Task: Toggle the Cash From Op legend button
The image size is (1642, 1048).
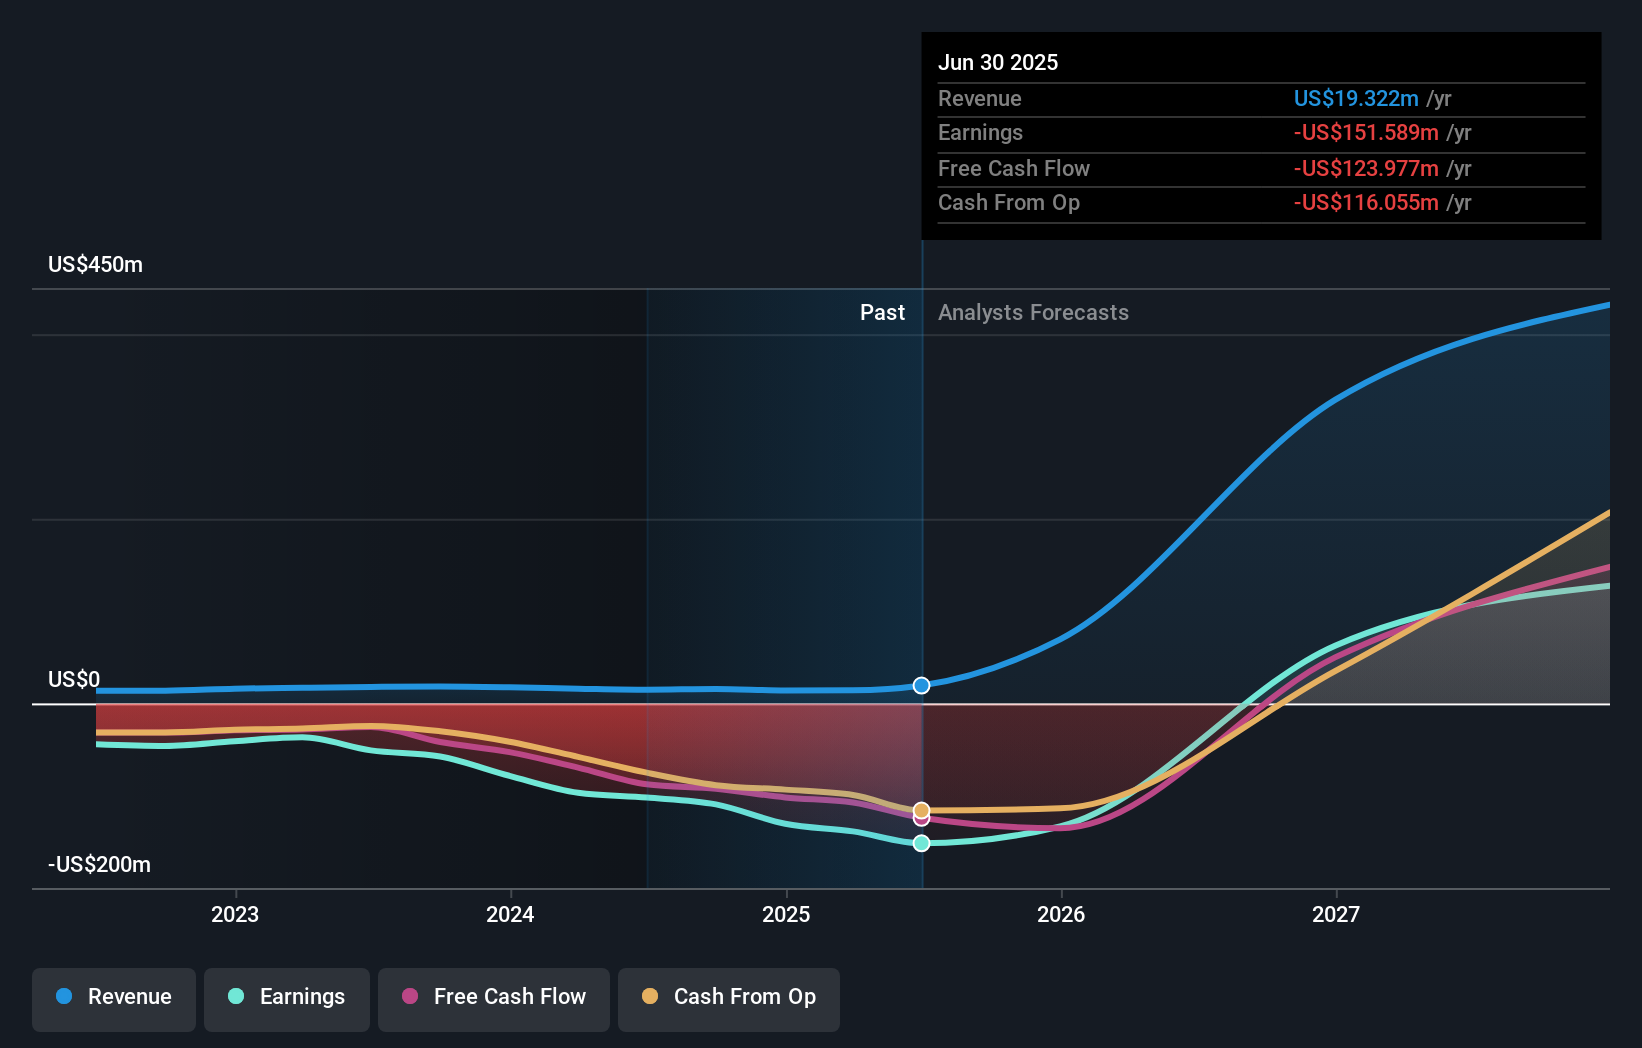Action: 729,999
